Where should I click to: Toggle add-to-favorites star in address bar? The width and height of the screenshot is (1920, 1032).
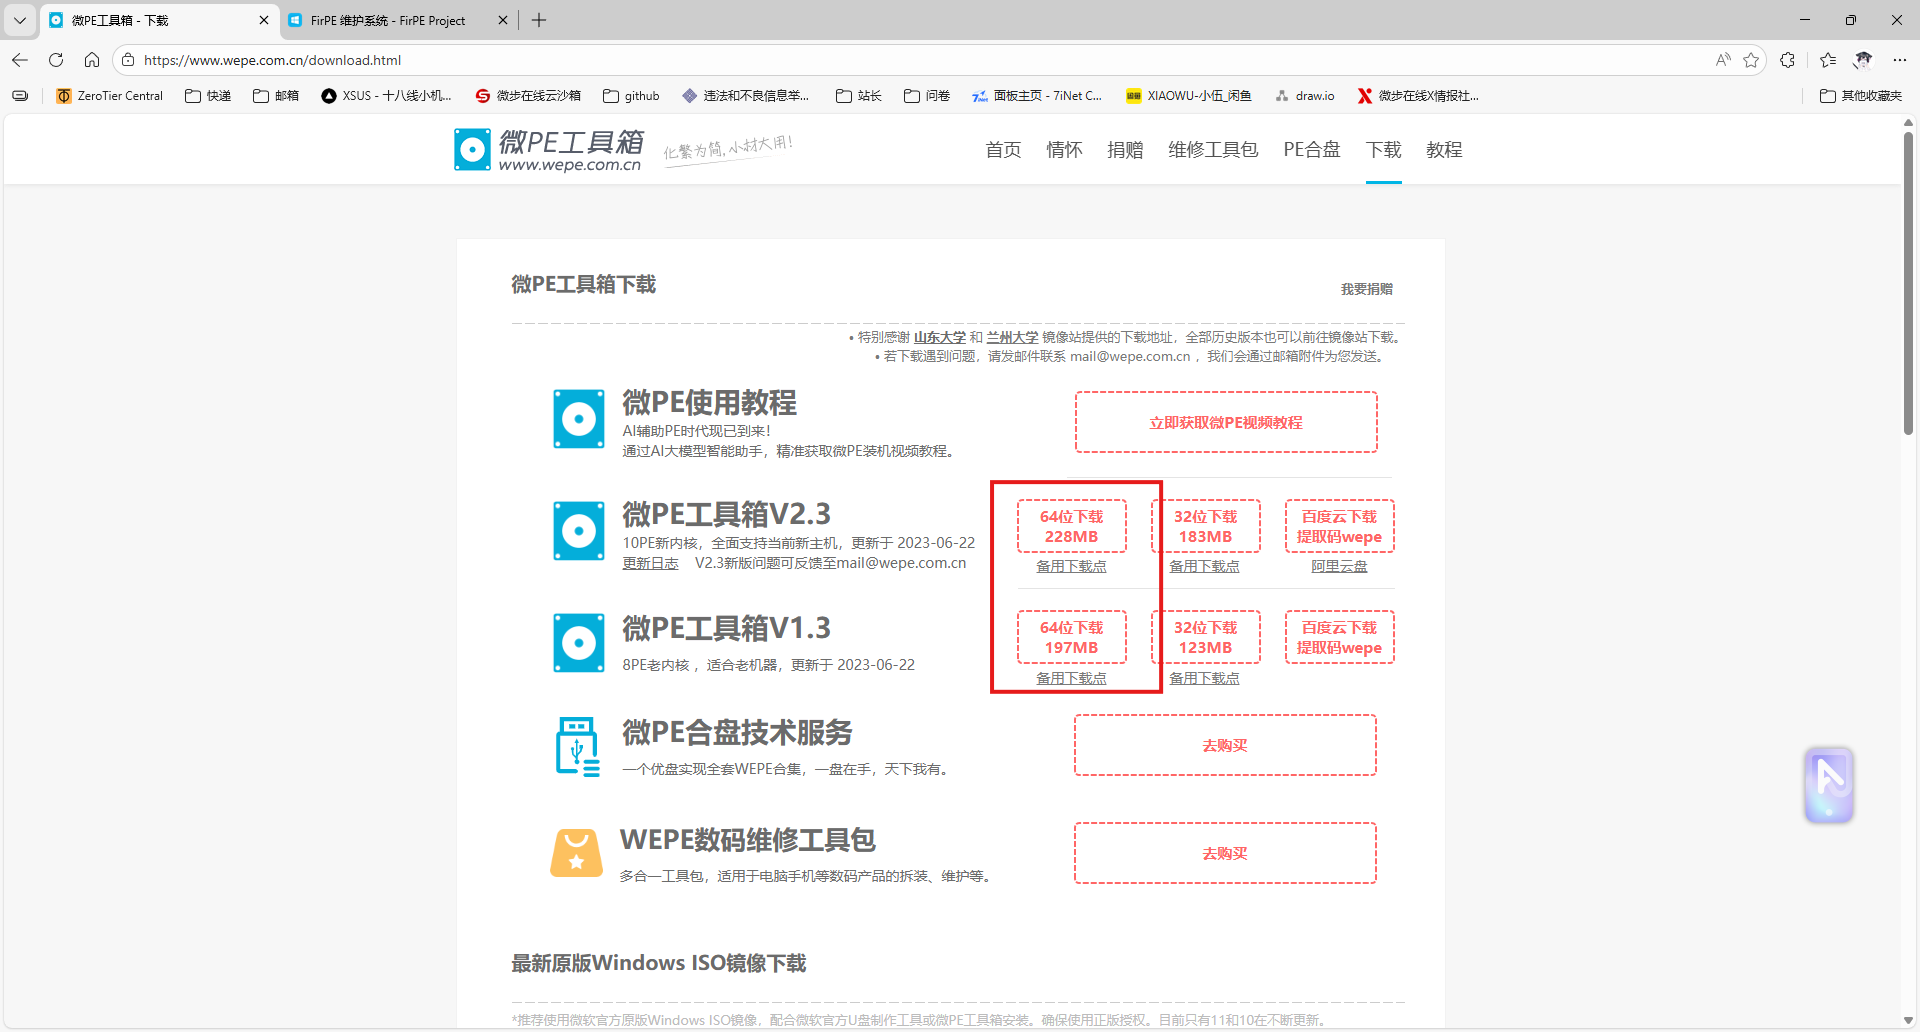(x=1751, y=60)
